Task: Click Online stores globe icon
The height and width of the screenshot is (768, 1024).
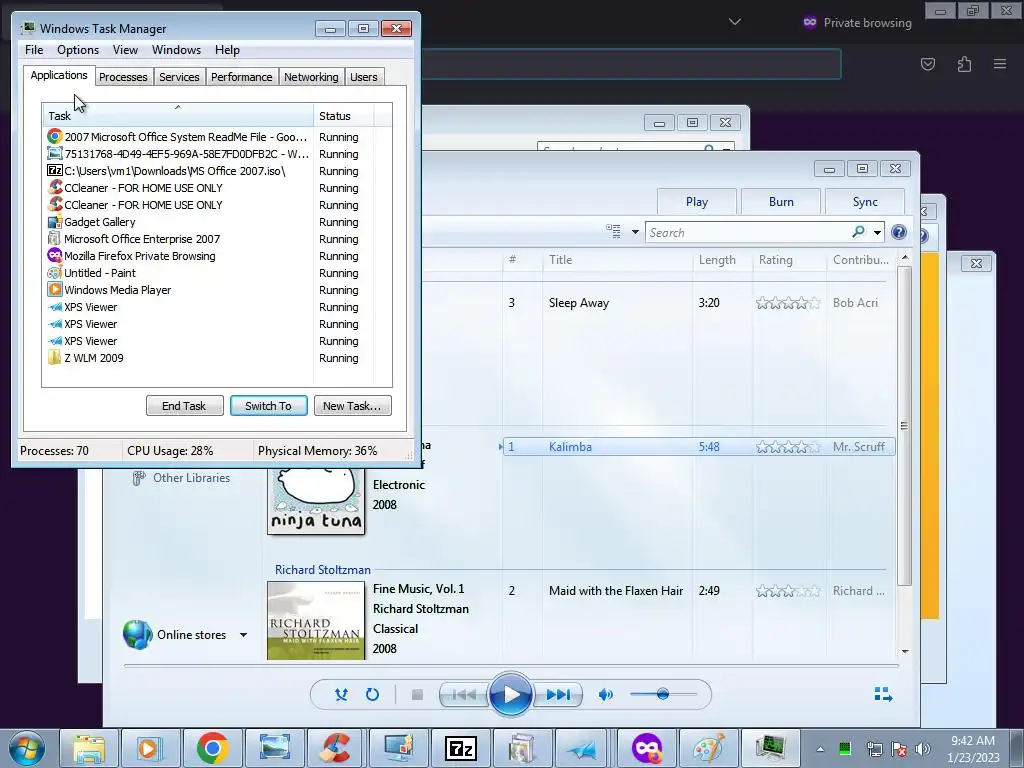Action: (138, 634)
